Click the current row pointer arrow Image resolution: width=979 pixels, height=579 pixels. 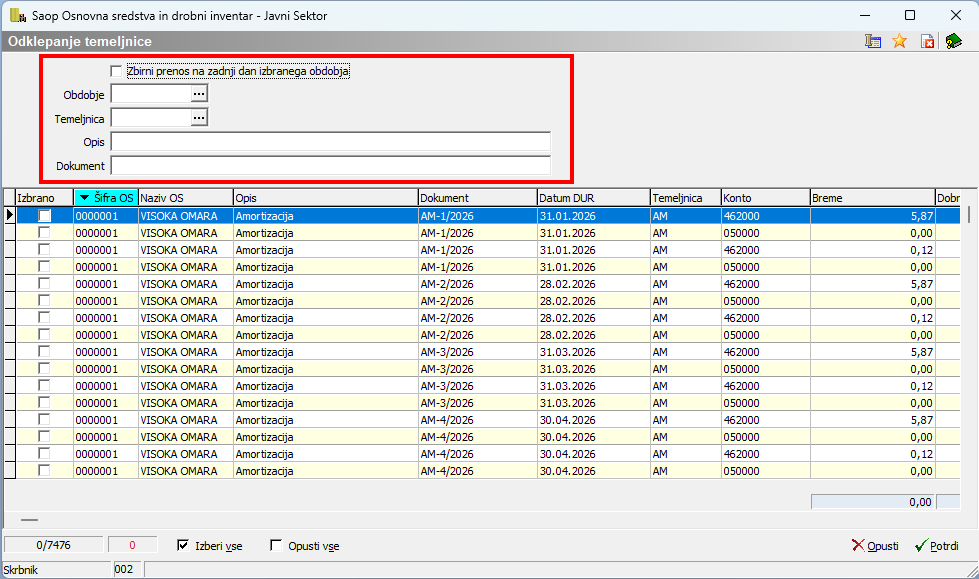tap(10, 215)
